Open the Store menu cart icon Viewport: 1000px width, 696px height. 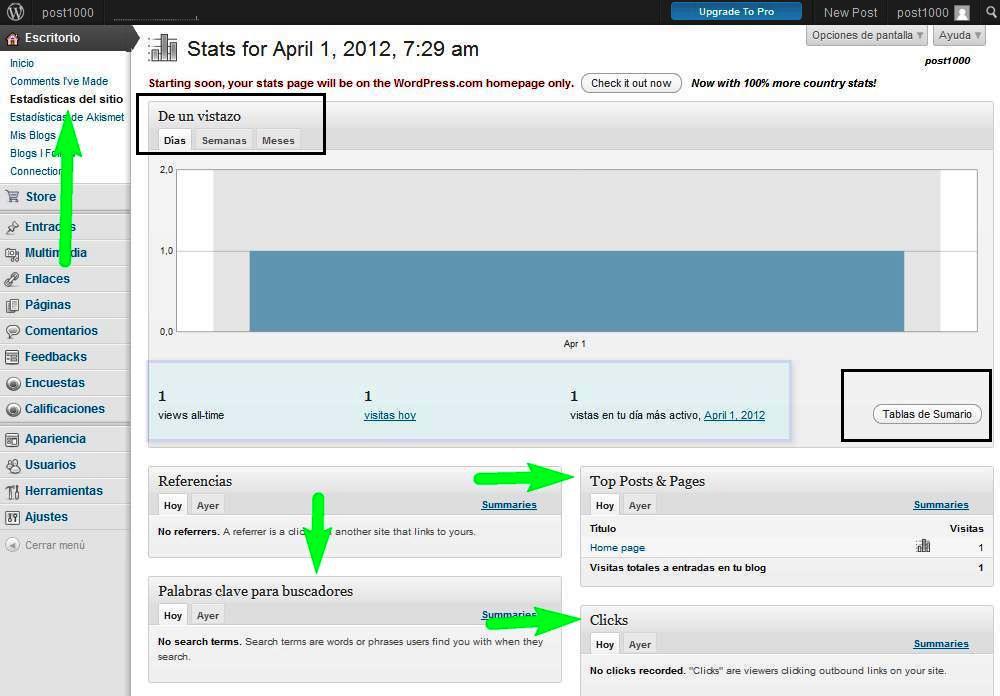13,197
